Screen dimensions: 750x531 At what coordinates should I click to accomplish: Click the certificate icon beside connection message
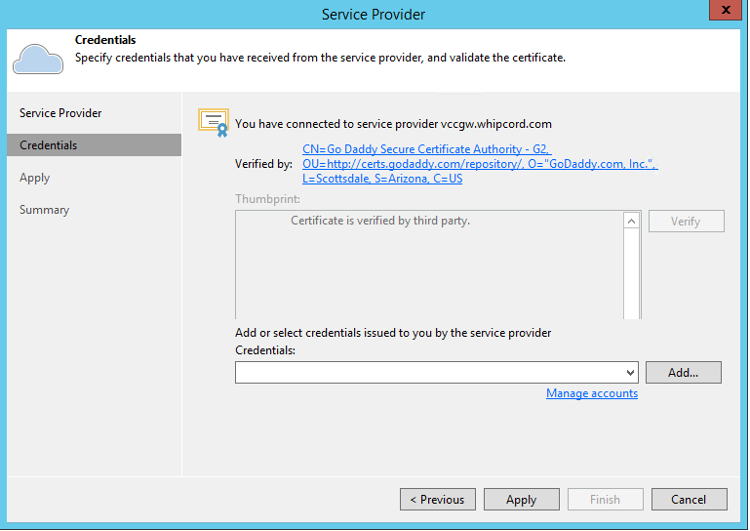(213, 122)
